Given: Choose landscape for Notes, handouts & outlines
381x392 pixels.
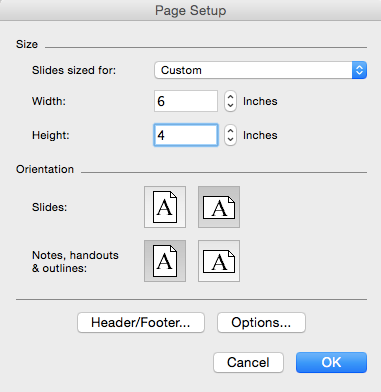Looking at the screenshot, I should (219, 261).
